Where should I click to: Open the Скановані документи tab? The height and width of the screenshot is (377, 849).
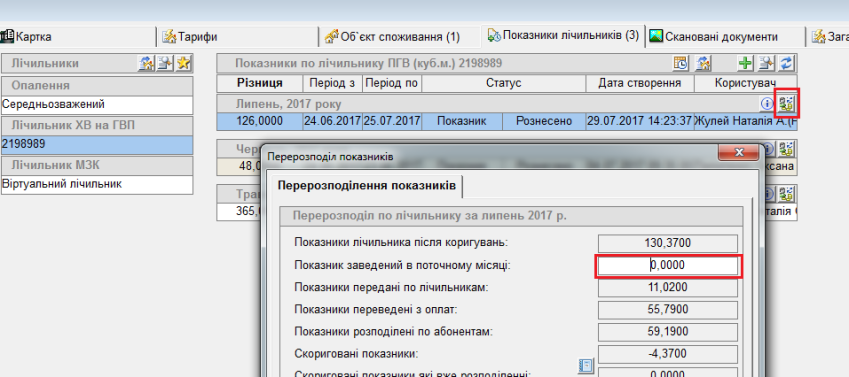pyautogui.click(x=724, y=37)
